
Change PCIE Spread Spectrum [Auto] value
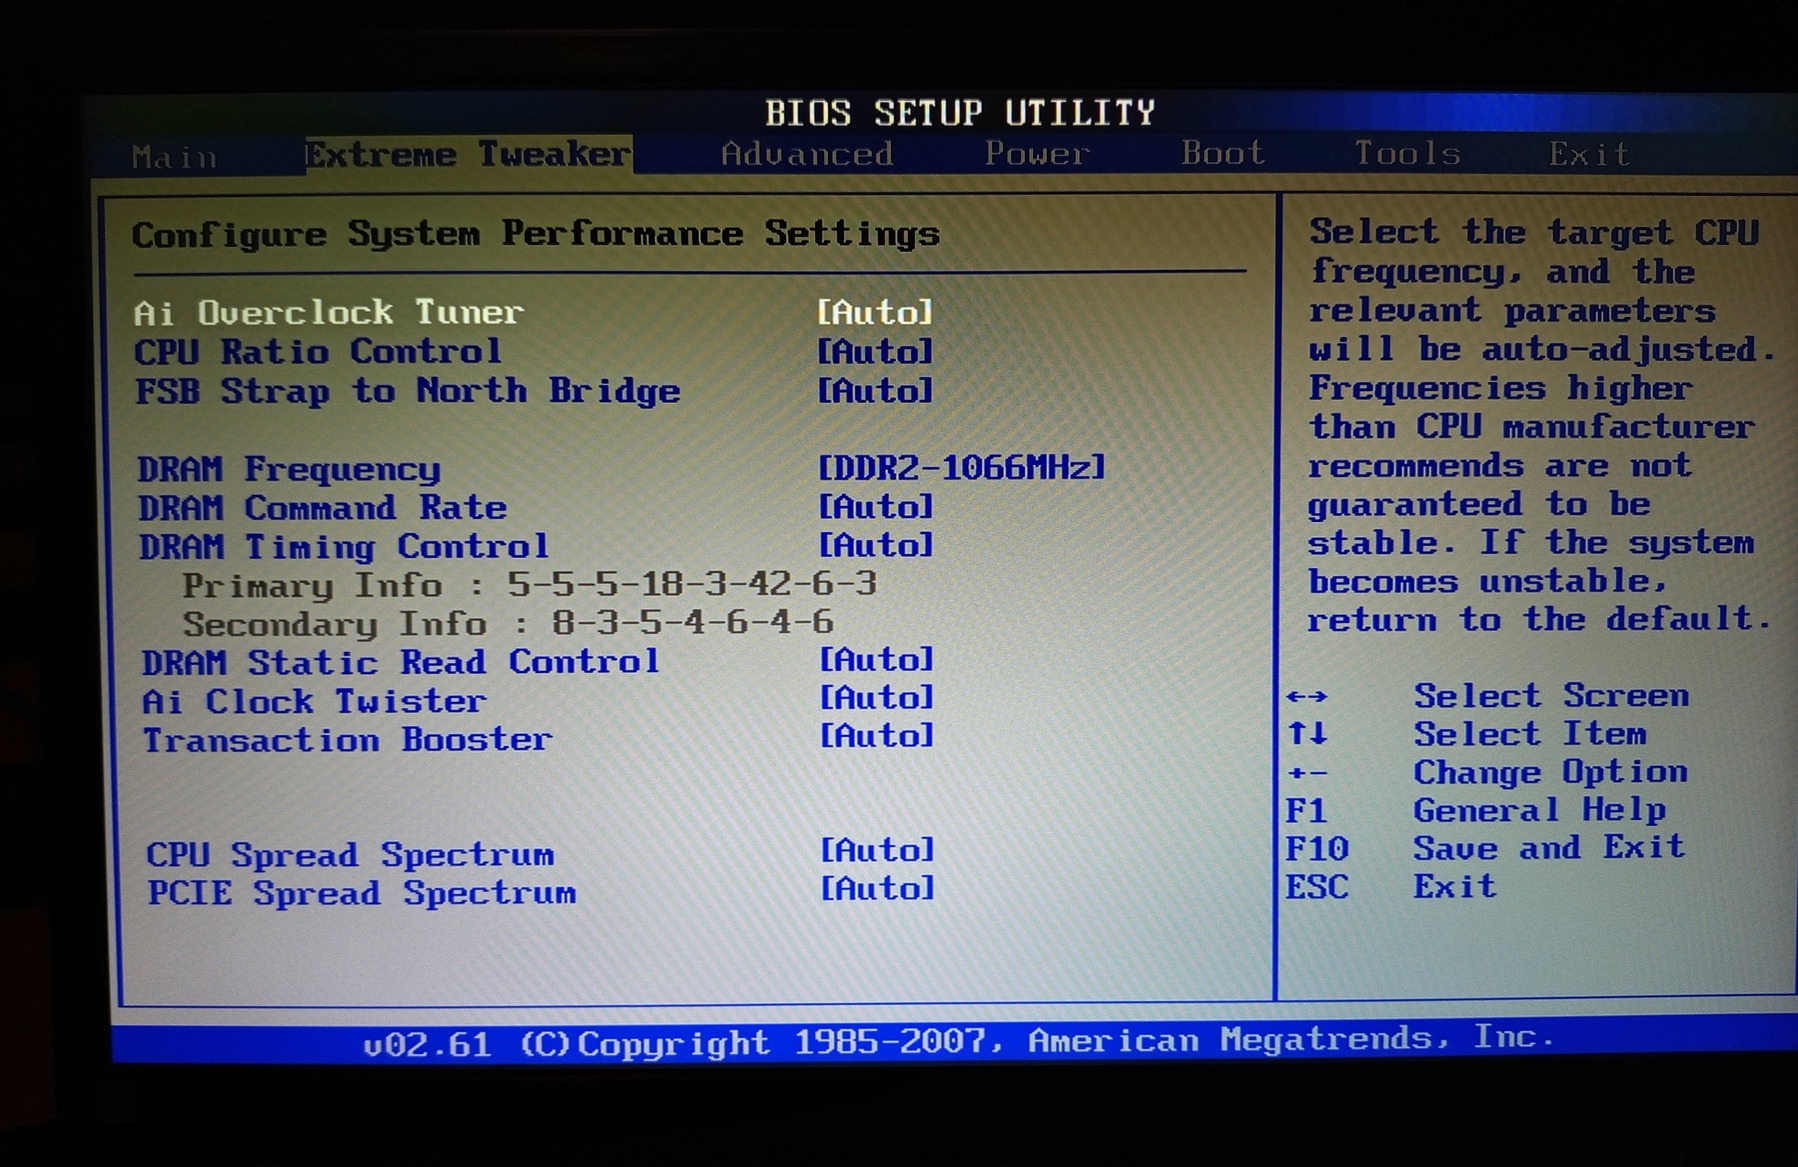(878, 888)
